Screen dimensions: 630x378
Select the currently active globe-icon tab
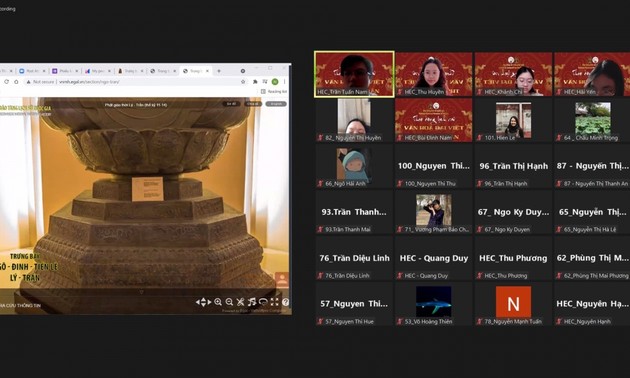196,71
